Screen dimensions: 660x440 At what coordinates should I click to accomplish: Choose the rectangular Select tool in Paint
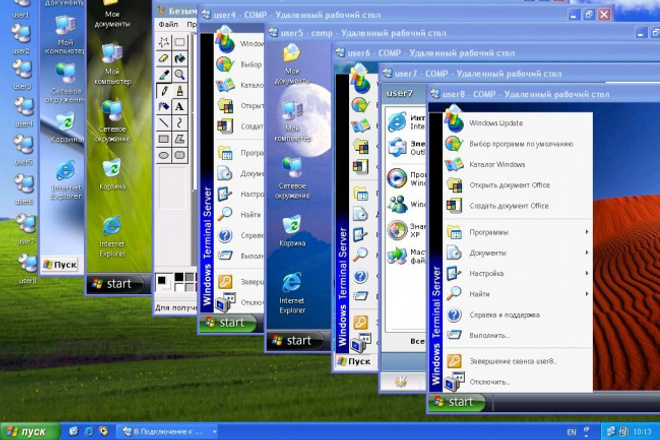coord(180,42)
